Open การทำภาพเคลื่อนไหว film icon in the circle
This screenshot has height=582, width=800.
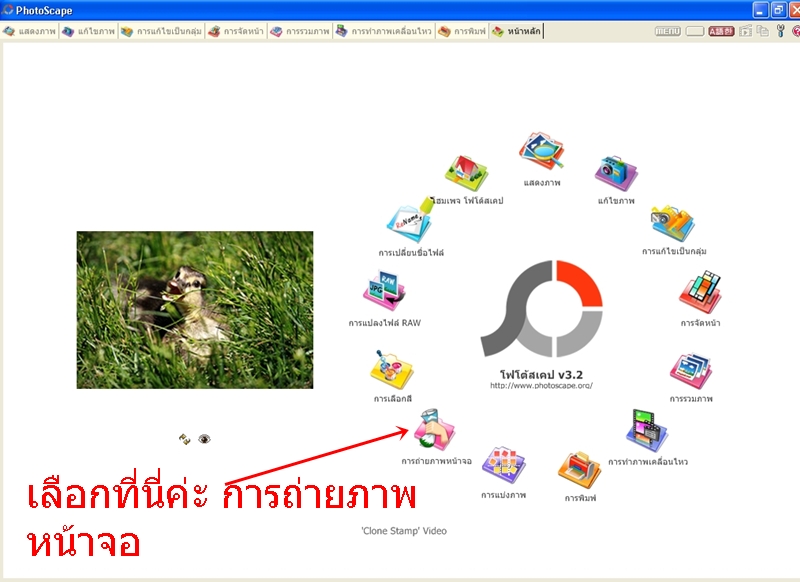[647, 431]
